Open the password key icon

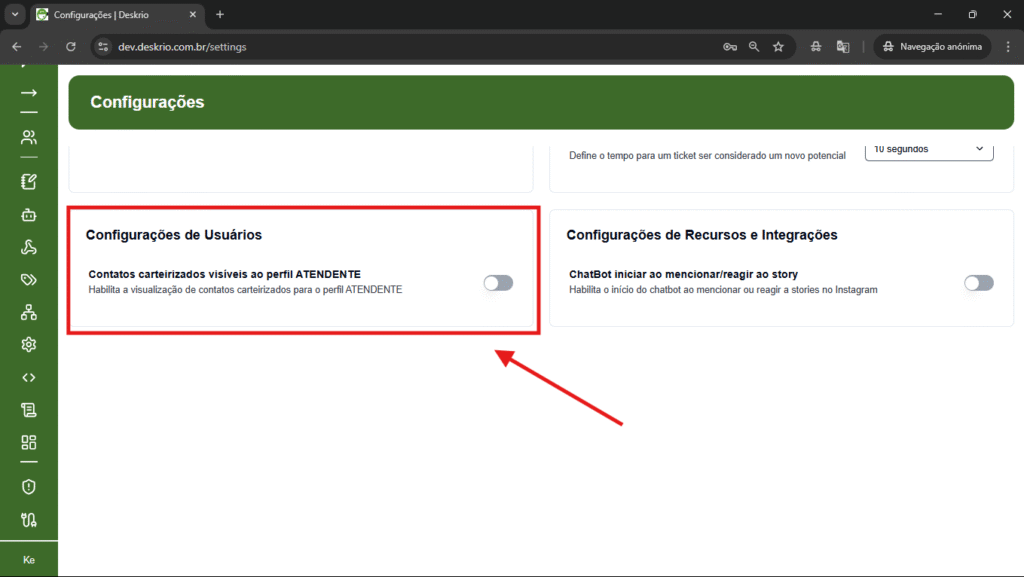(x=730, y=47)
